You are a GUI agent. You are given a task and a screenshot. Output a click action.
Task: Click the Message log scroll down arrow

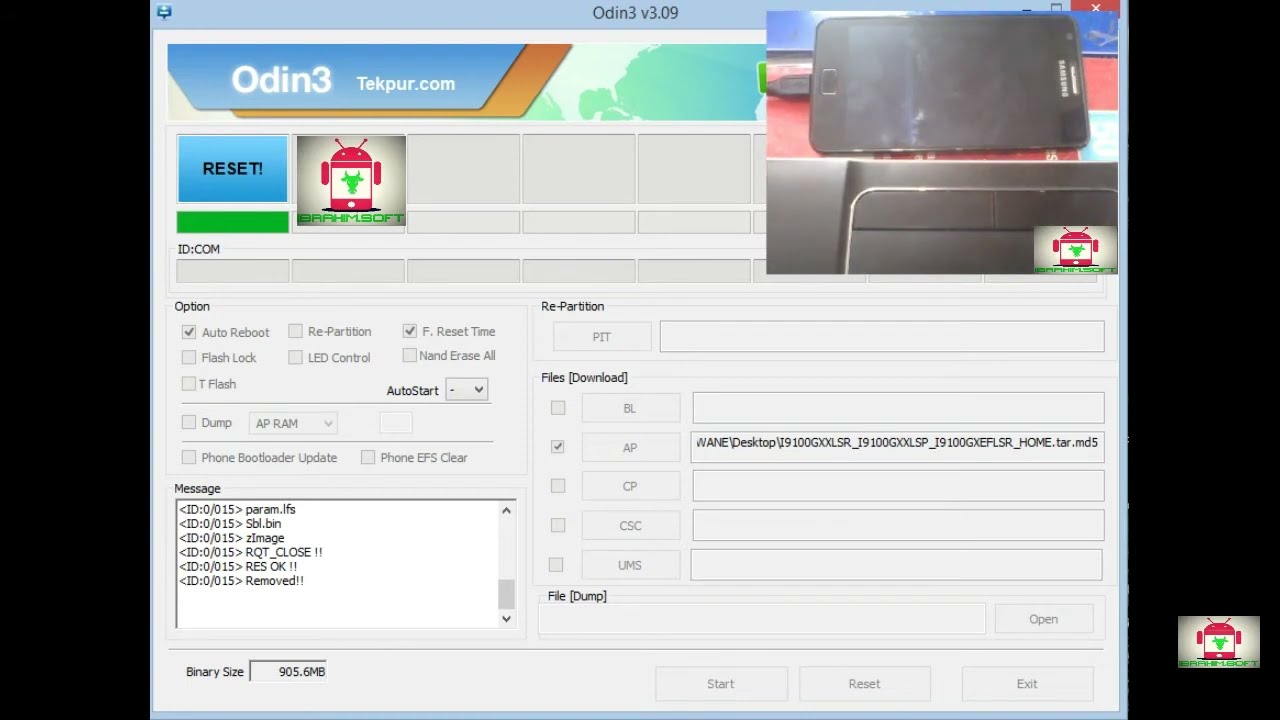click(506, 619)
